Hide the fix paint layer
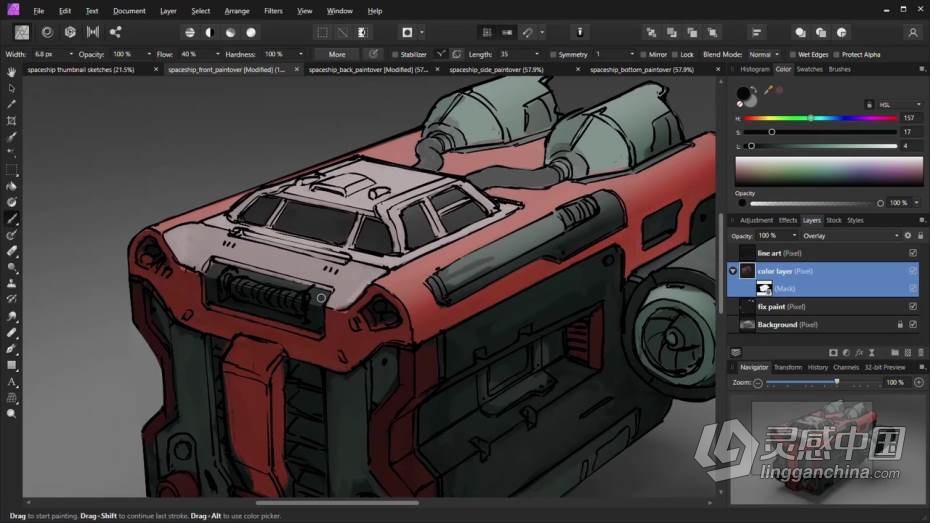Image resolution: width=930 pixels, height=523 pixels. [913, 307]
